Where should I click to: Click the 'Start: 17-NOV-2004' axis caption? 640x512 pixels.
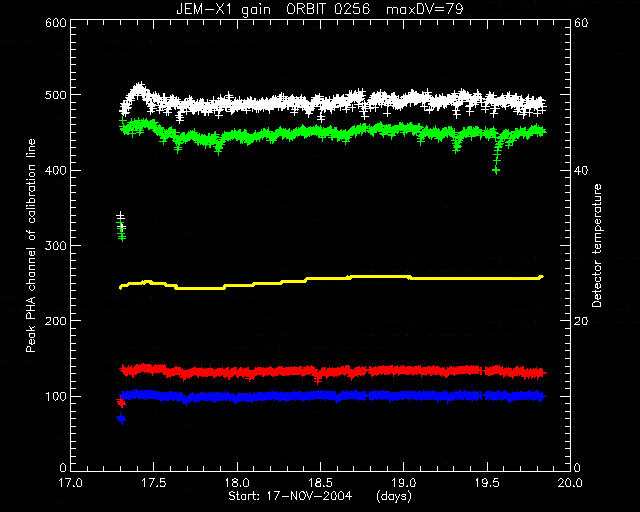tap(290, 496)
